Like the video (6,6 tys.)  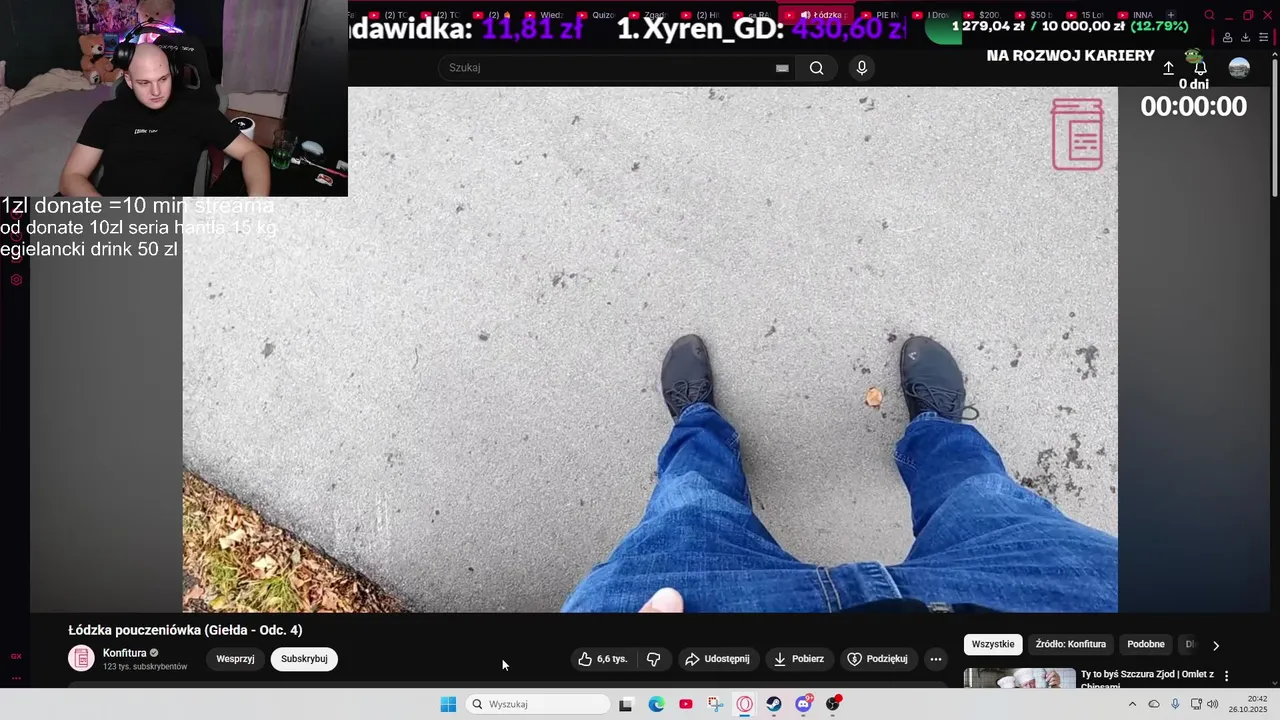603,659
